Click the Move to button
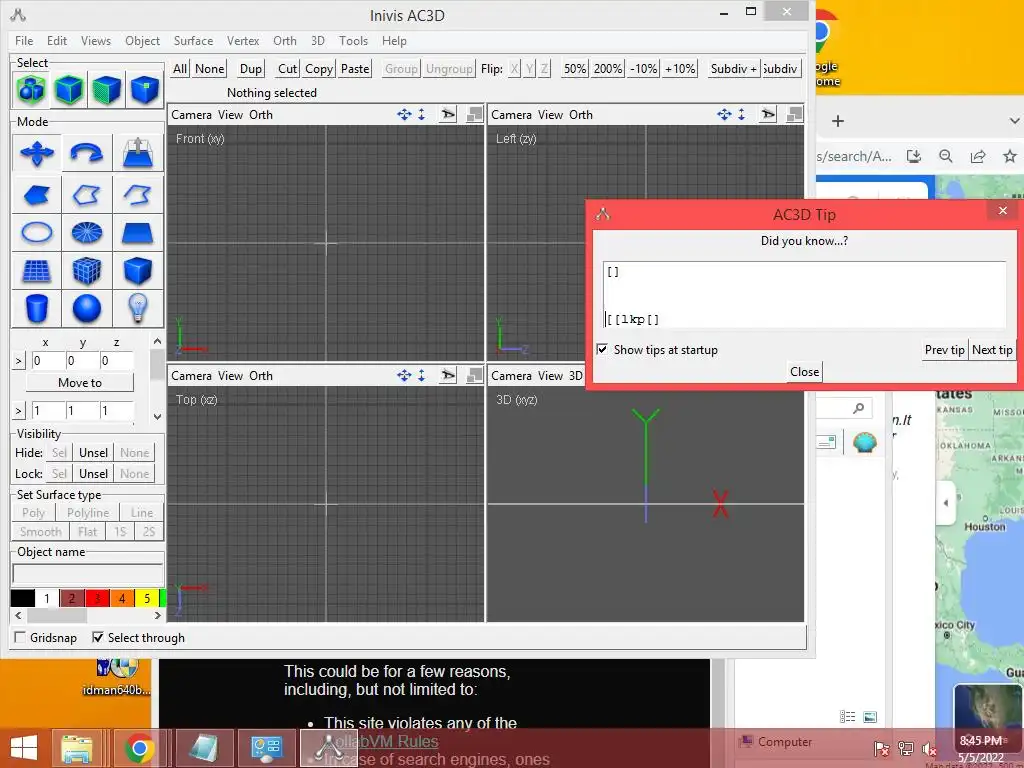Viewport: 1024px width, 768px height. [x=80, y=383]
